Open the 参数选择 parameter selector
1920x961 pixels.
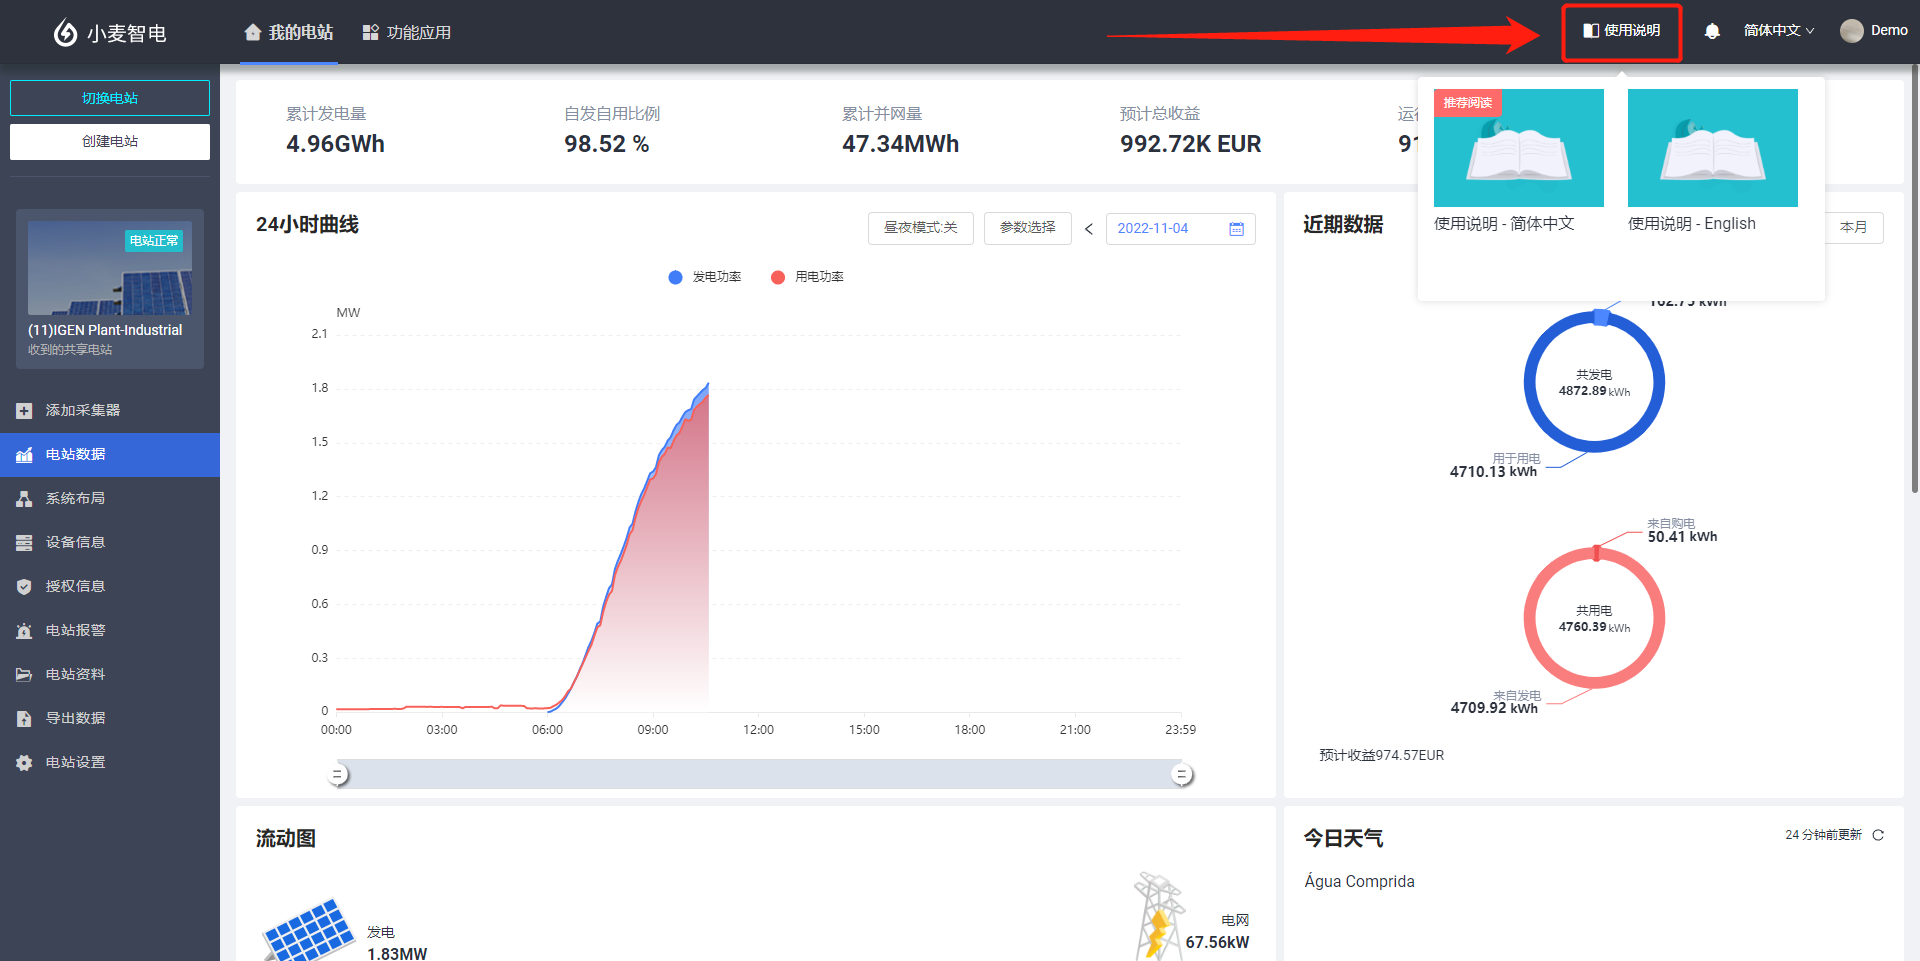tap(1027, 228)
